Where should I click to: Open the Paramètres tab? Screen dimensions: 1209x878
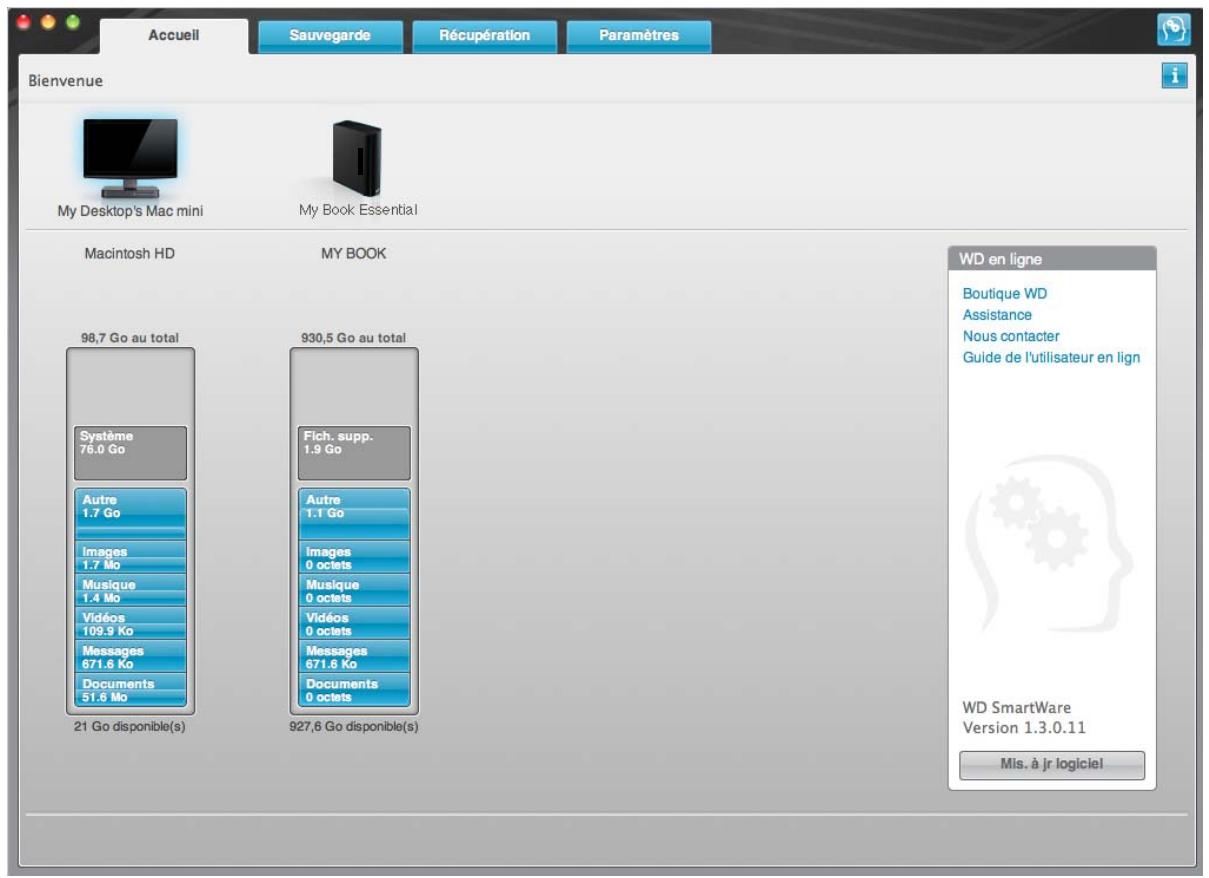639,35
